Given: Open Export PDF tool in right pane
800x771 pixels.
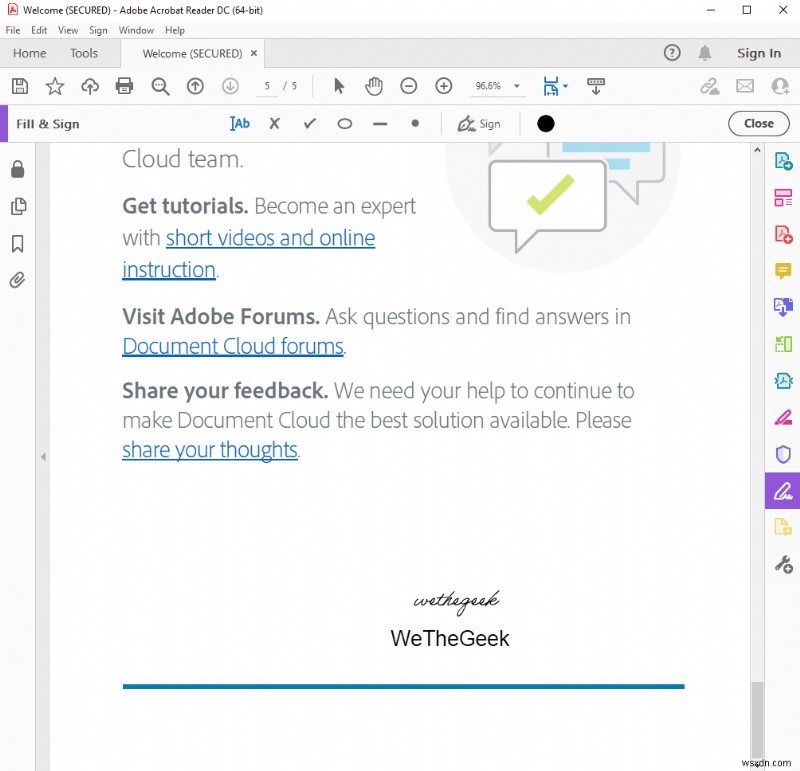Looking at the screenshot, I should click(x=783, y=161).
